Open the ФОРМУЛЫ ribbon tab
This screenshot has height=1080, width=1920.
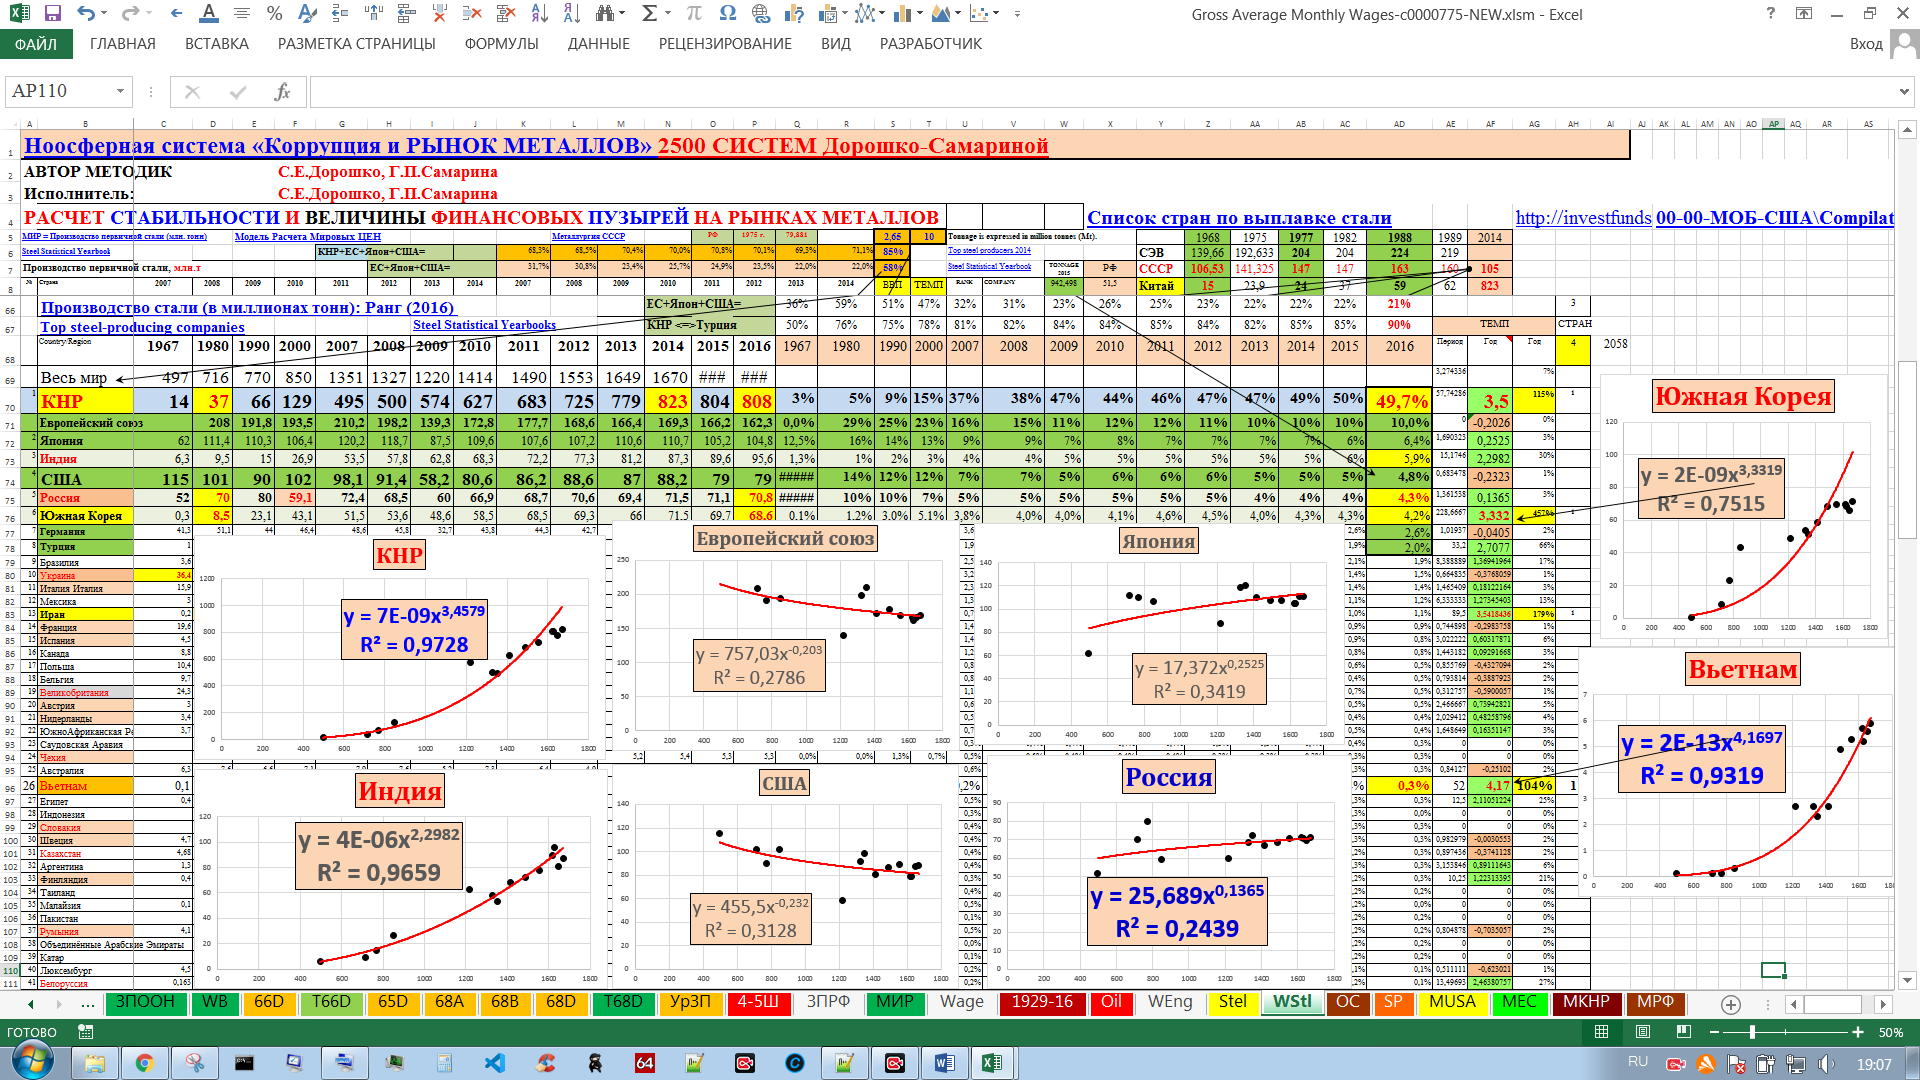pos(501,44)
